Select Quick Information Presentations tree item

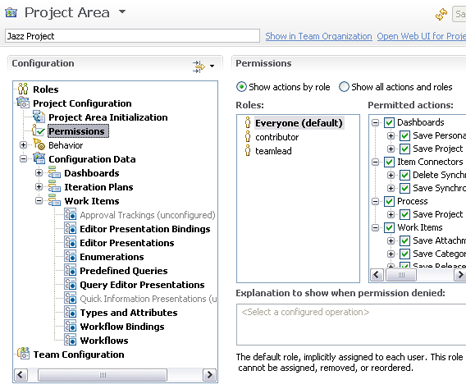point(148,299)
